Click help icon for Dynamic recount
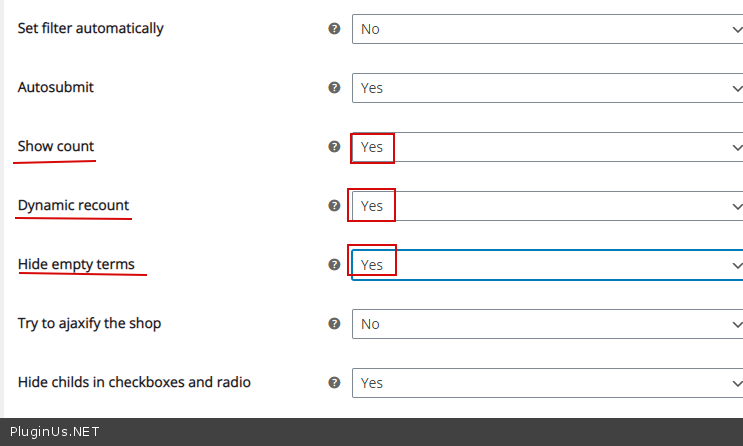This screenshot has height=446, width=743. [335, 206]
